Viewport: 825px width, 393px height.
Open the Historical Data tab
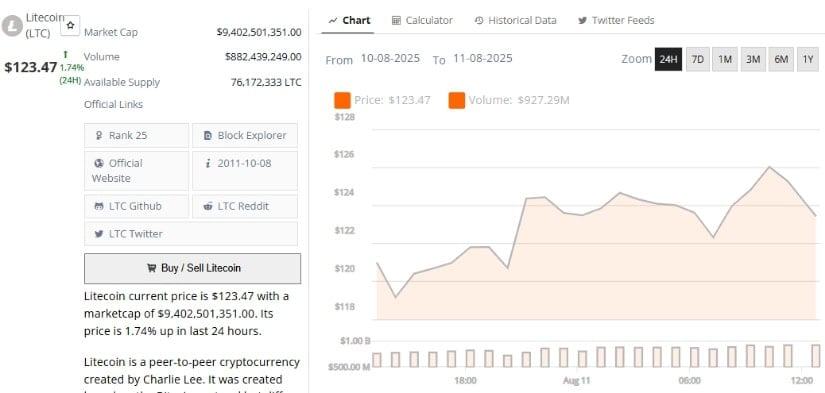(515, 21)
